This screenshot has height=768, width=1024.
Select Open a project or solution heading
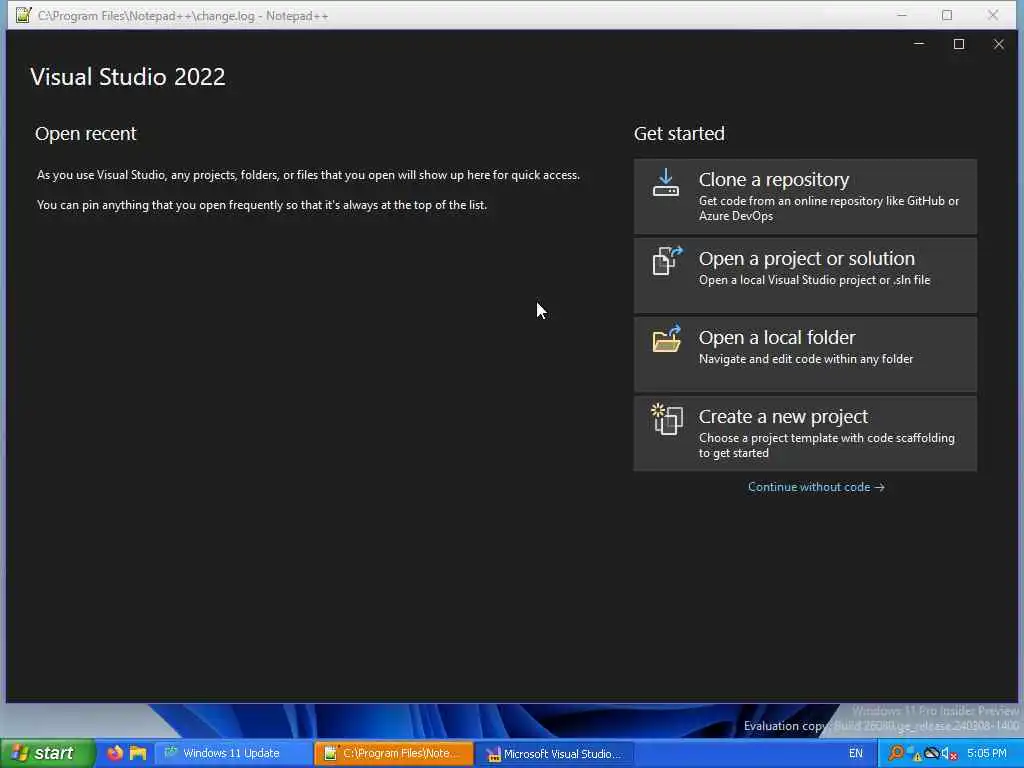click(x=807, y=259)
